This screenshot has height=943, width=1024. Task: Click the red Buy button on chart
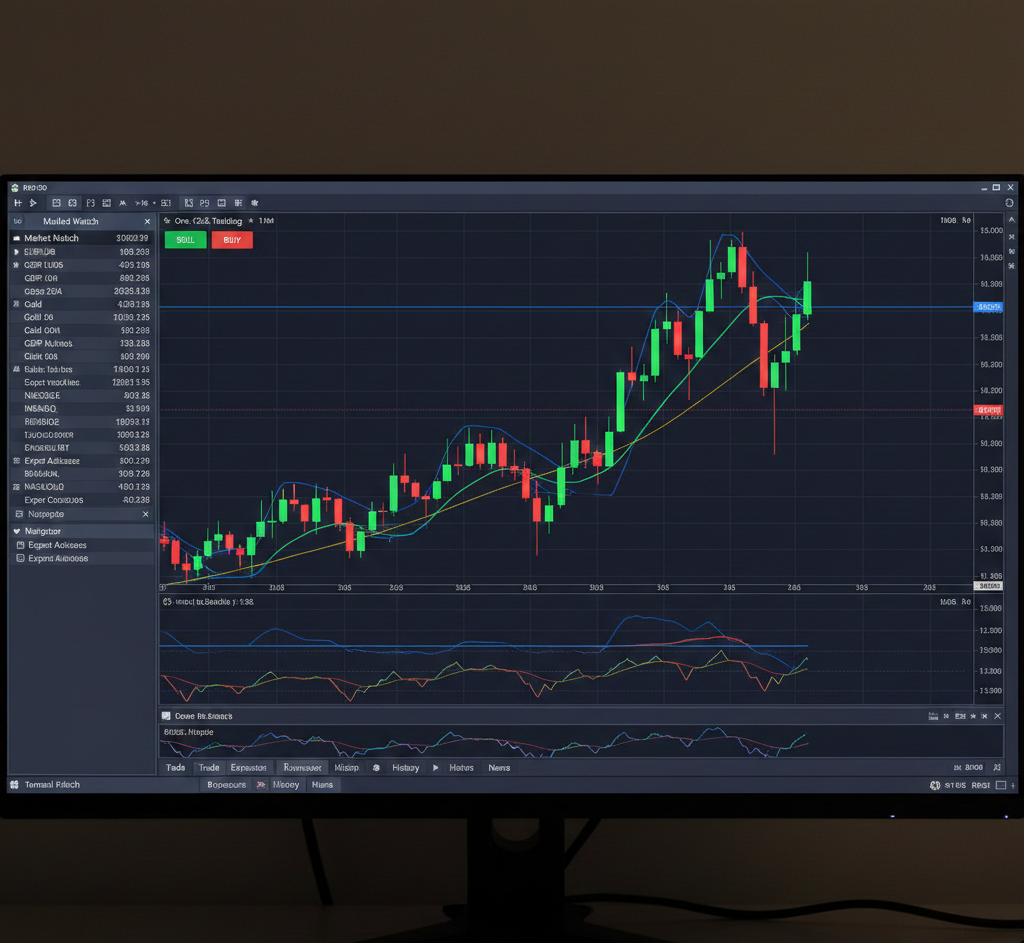232,240
